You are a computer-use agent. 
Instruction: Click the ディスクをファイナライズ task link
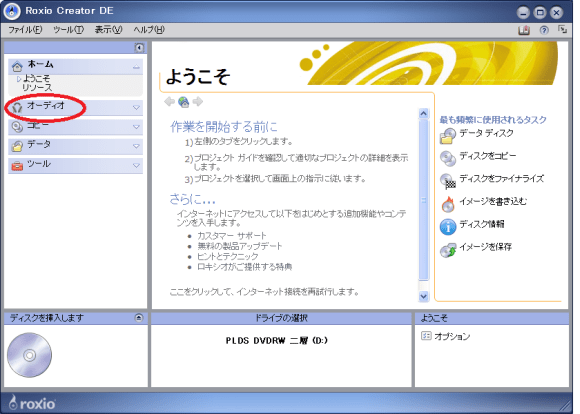click(502, 179)
